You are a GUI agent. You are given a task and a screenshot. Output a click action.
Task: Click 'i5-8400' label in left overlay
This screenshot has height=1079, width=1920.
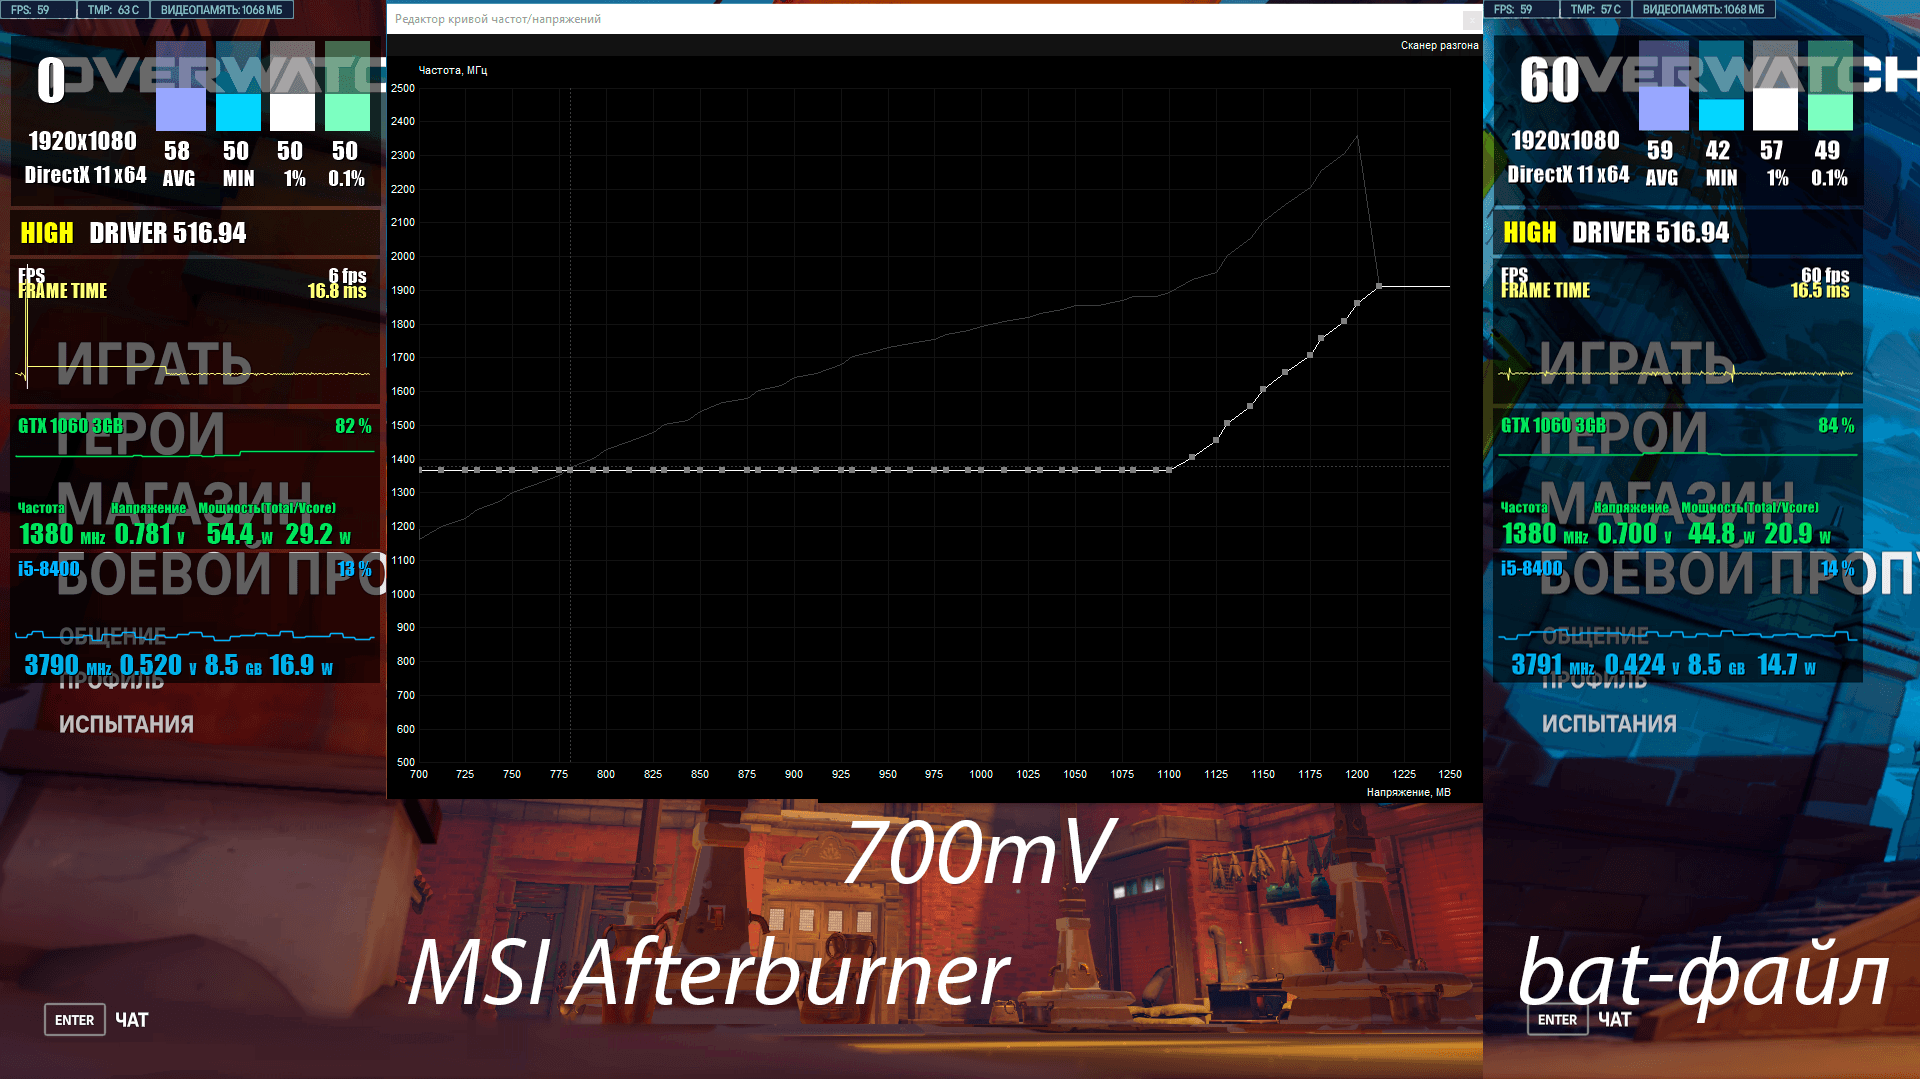pos(48,569)
